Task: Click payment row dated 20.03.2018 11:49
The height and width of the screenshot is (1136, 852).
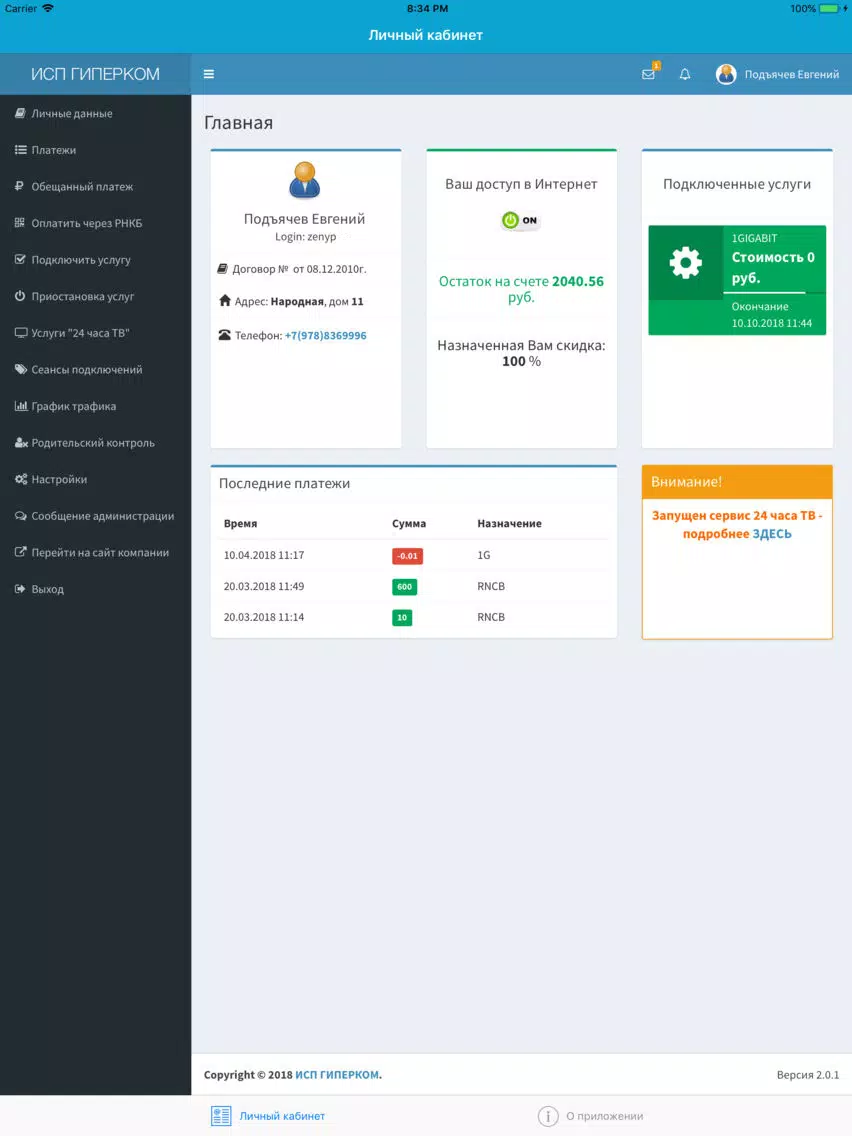Action: coord(413,587)
